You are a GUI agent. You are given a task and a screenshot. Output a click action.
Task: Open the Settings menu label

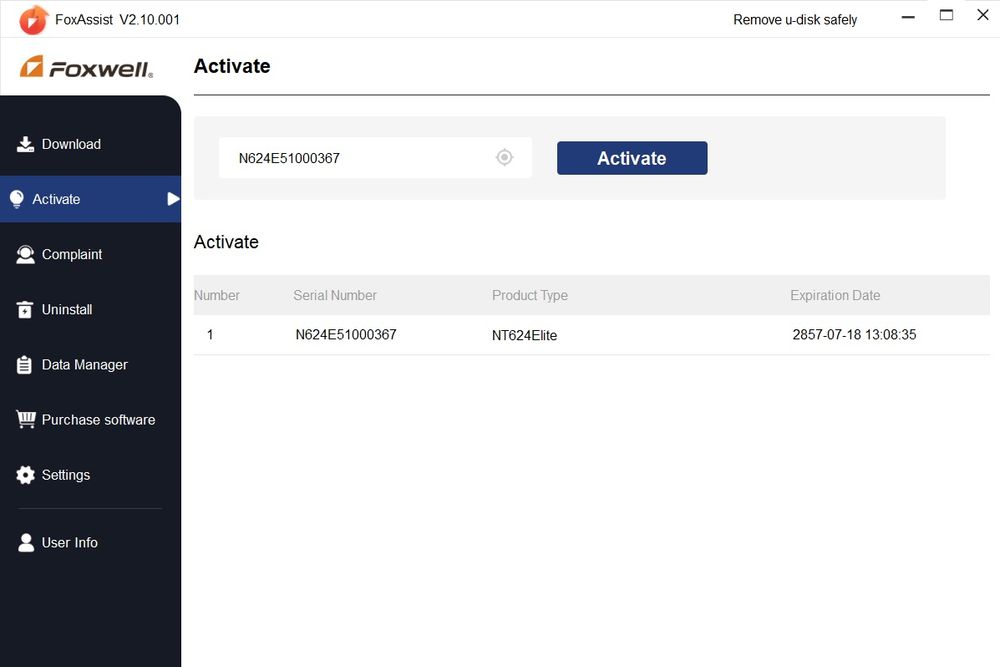[x=66, y=475]
